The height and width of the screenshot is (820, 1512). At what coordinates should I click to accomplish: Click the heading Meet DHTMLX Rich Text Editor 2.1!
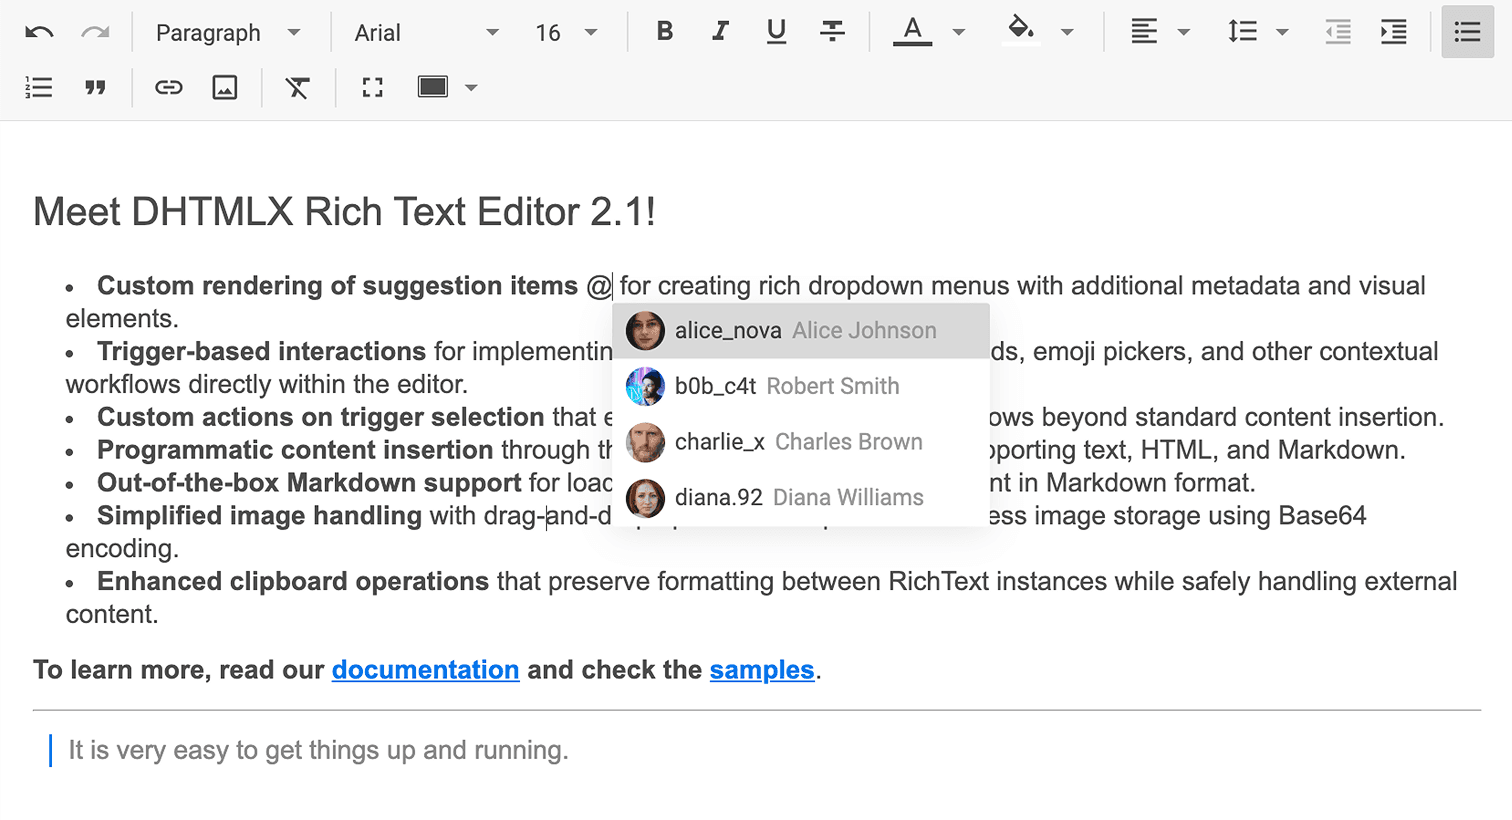coord(345,212)
